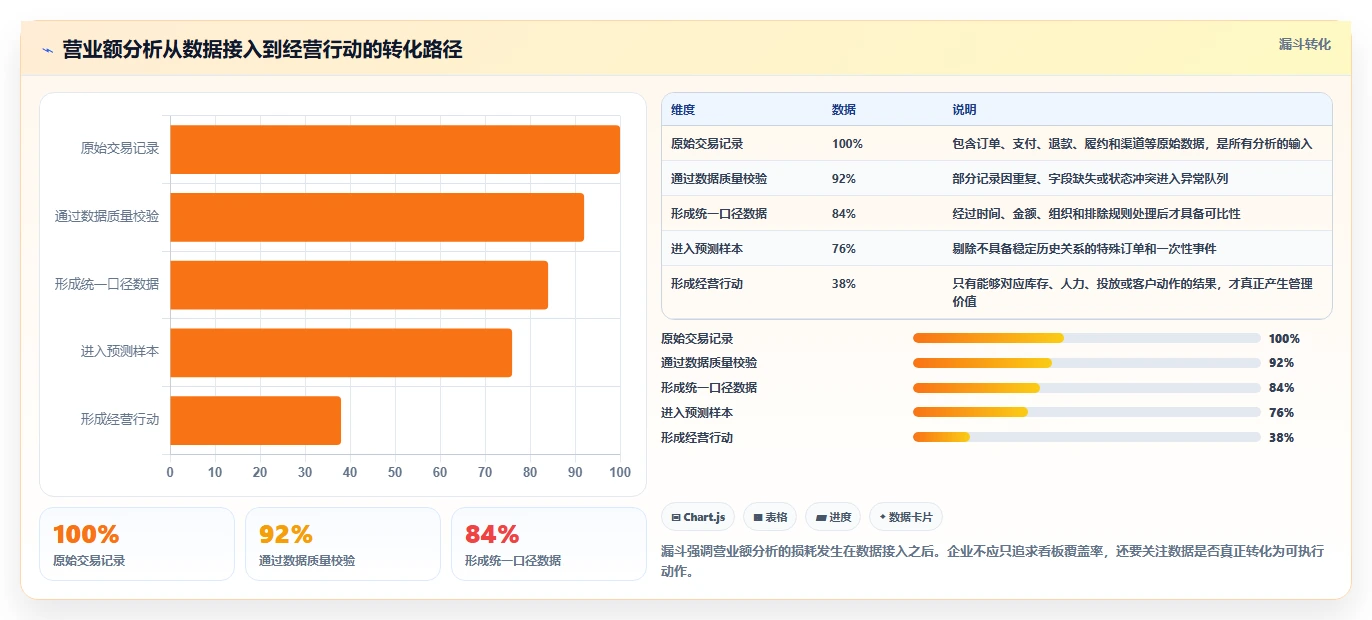1372x620 pixels.
Task: Click the 通过数据质量校验 bar in chart
Action: tap(377, 217)
